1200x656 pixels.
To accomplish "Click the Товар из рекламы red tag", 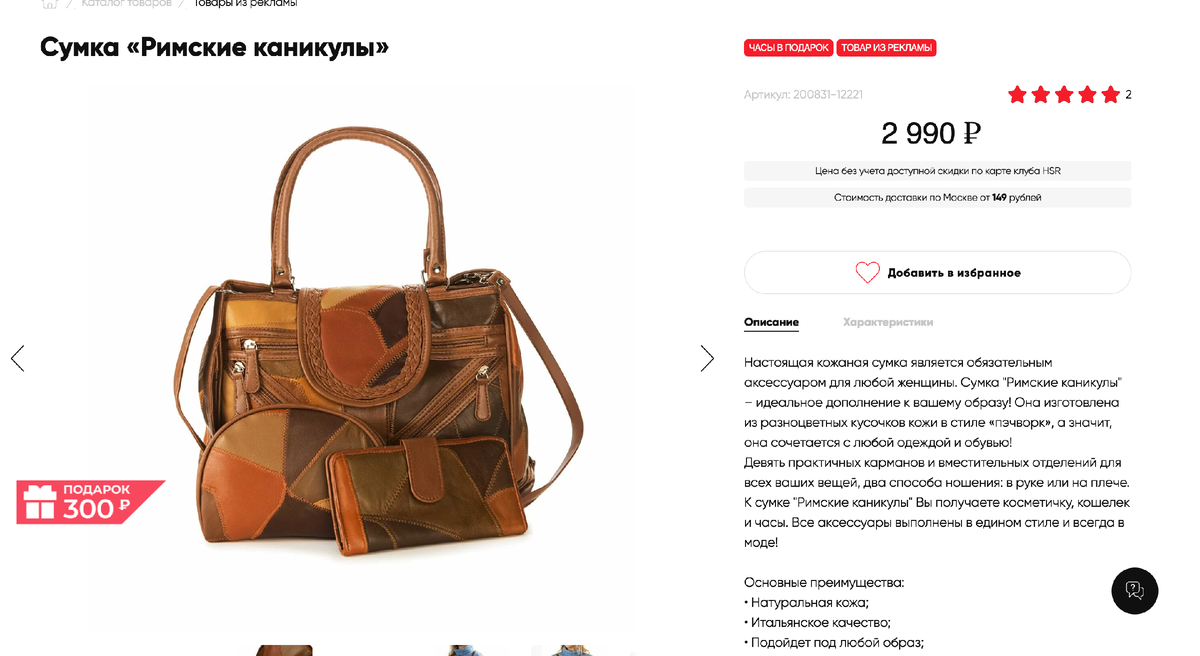I will pyautogui.click(x=887, y=47).
